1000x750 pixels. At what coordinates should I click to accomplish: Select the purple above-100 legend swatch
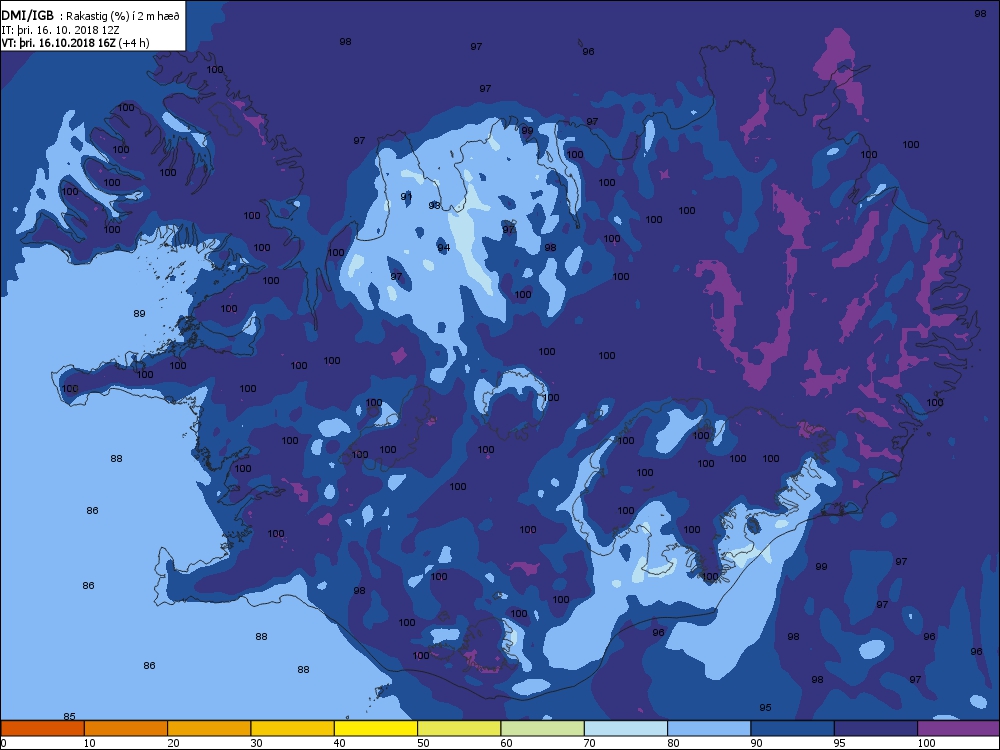point(959,728)
